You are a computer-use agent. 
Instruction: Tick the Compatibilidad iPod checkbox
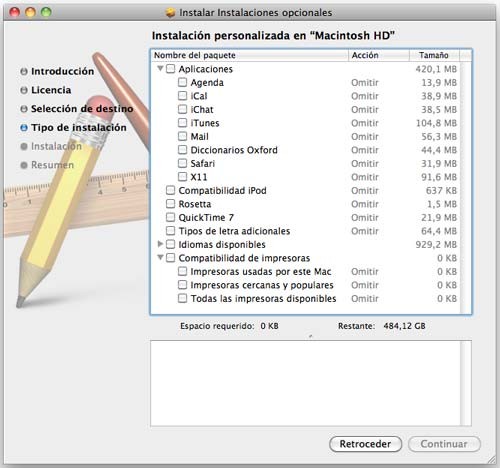tap(170, 190)
